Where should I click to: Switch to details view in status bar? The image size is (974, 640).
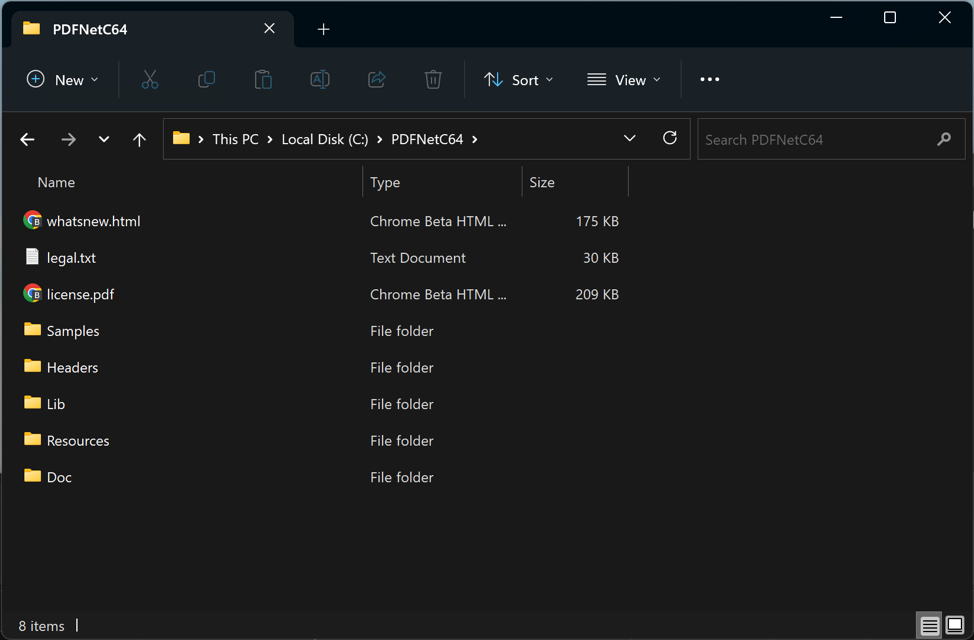929,625
